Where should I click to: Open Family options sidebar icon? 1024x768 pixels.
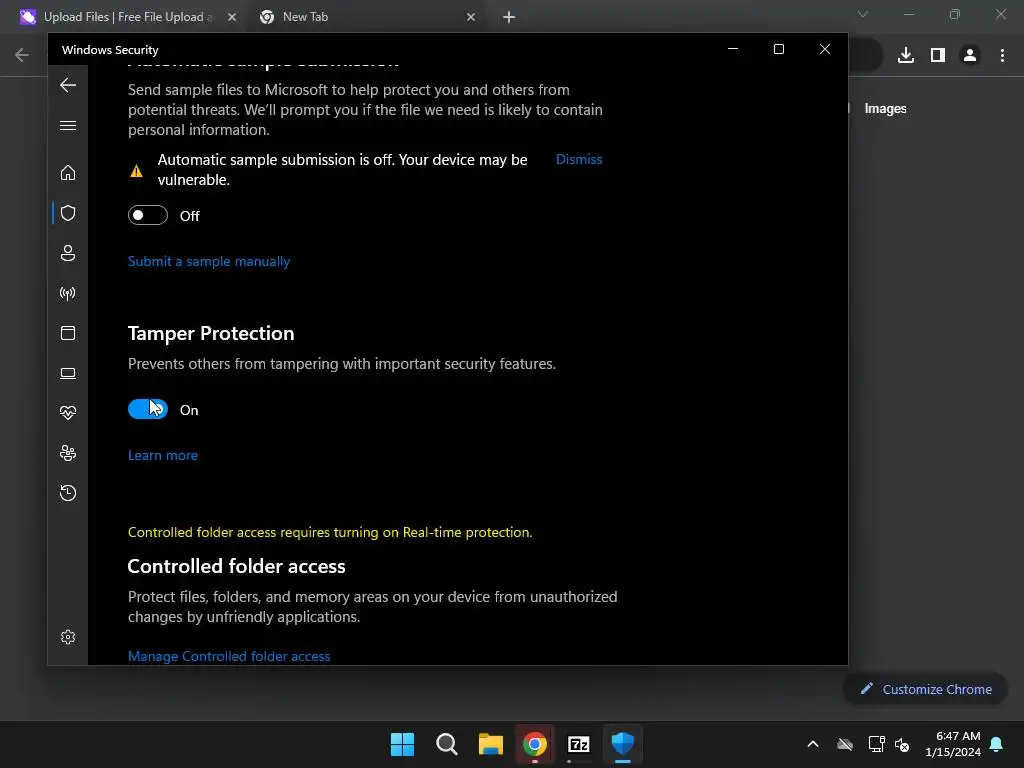click(68, 453)
